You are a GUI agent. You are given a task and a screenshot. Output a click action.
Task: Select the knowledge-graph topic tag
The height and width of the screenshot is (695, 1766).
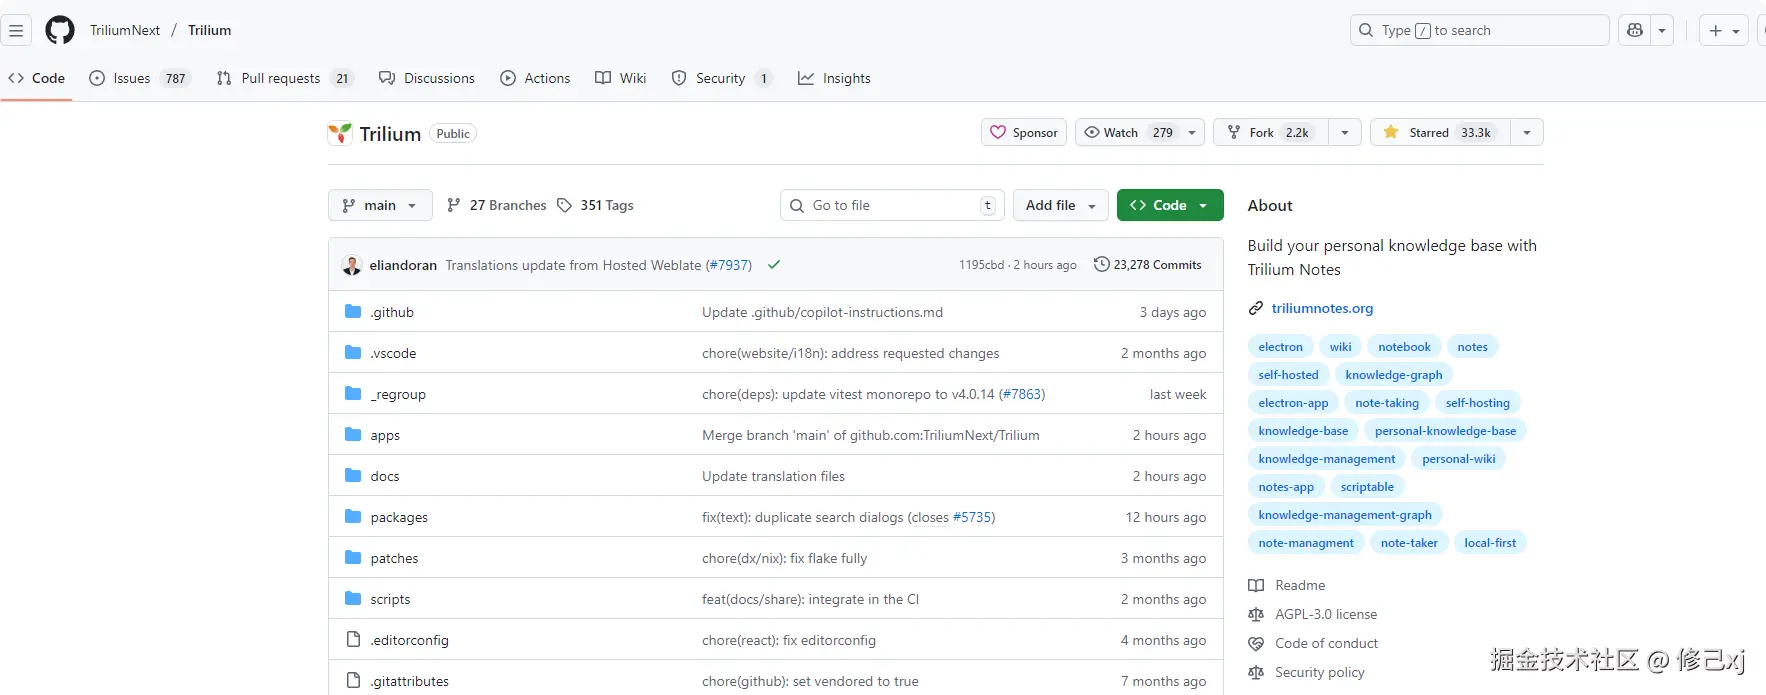[1393, 375]
